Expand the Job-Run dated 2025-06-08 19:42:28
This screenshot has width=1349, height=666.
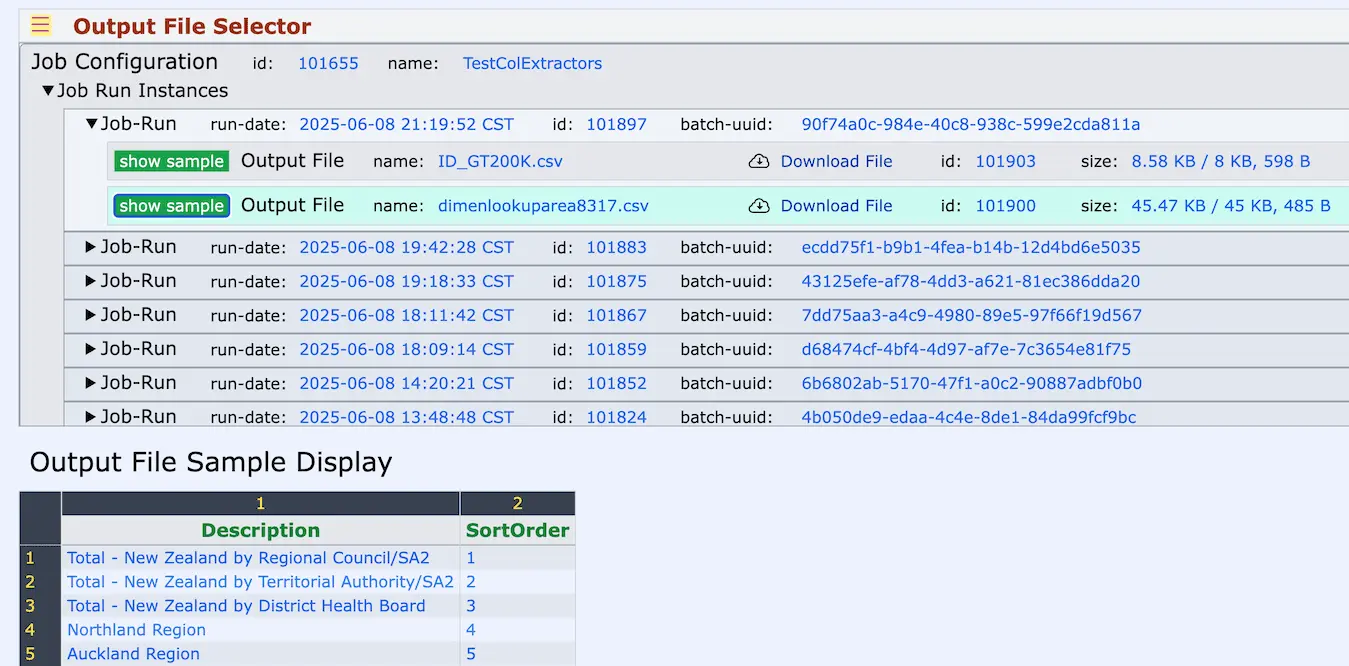point(92,247)
